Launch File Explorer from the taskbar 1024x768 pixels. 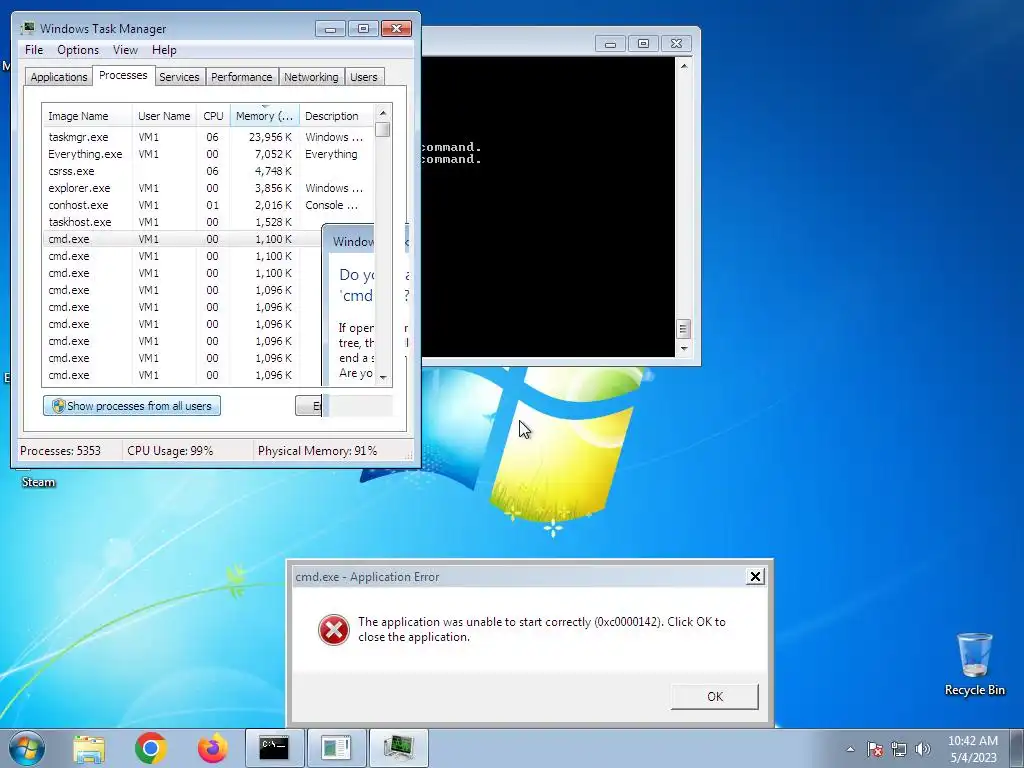coord(89,748)
